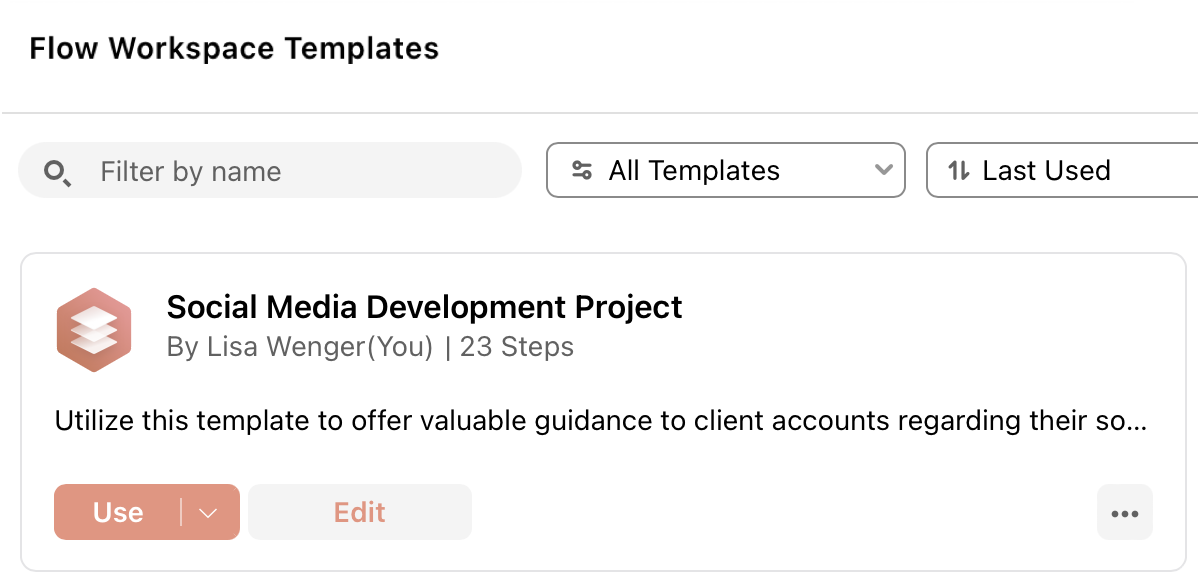Click the sort arrows icon beside Last Used
Screen dimensions: 1200x584
pyautogui.click(x=959, y=170)
